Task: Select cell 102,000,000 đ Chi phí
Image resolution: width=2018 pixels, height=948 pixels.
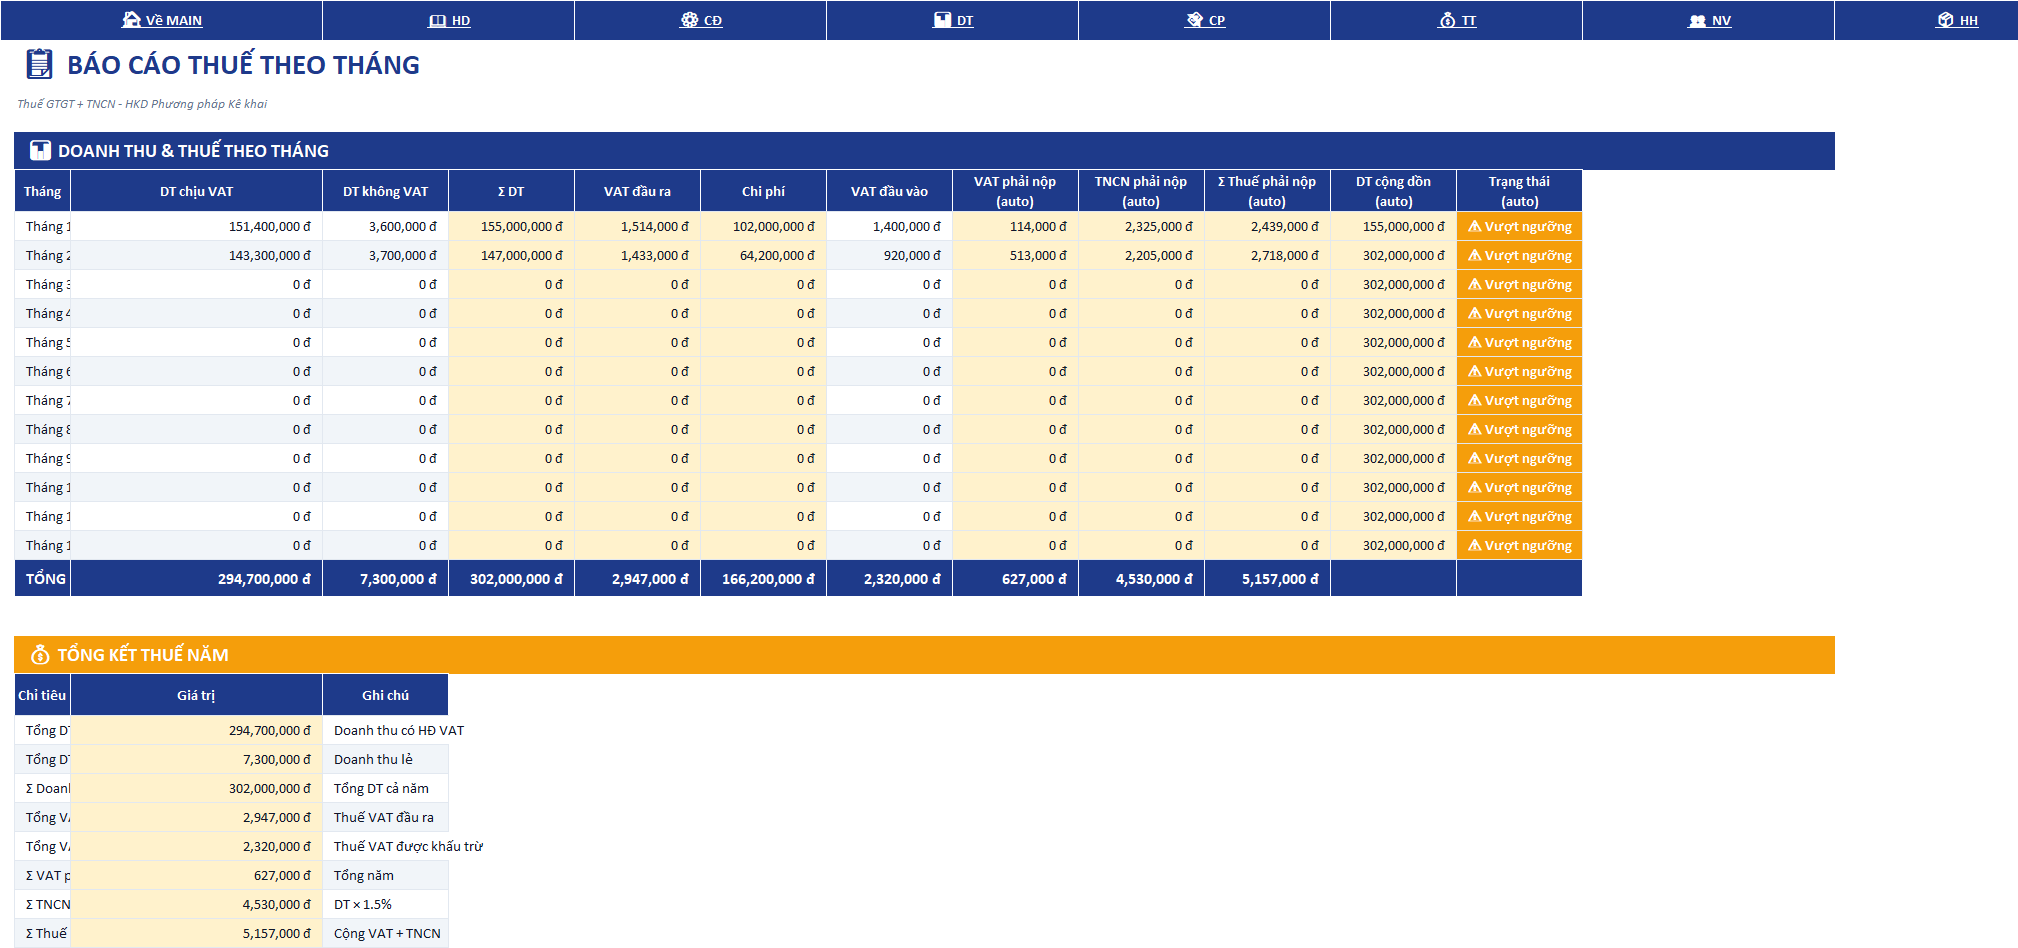Action: tap(763, 227)
